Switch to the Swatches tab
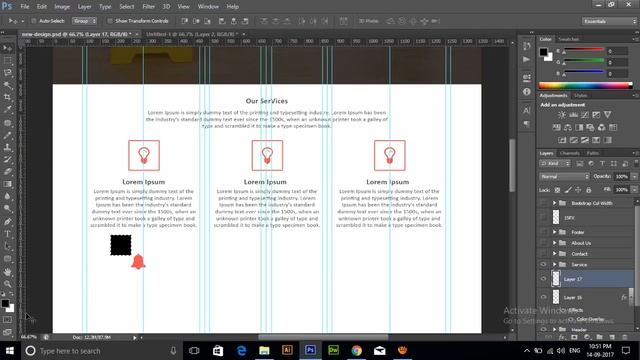Viewport: 640px width, 360px height. (569, 39)
